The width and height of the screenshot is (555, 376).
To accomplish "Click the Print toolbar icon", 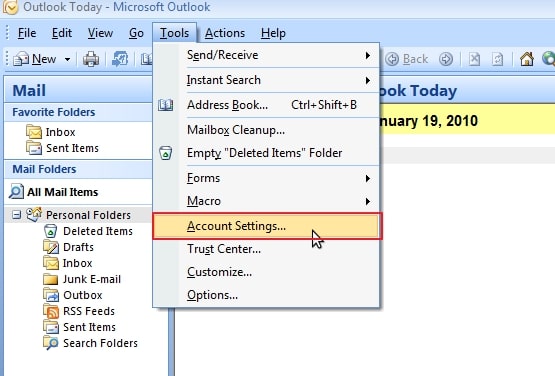I will [91, 59].
